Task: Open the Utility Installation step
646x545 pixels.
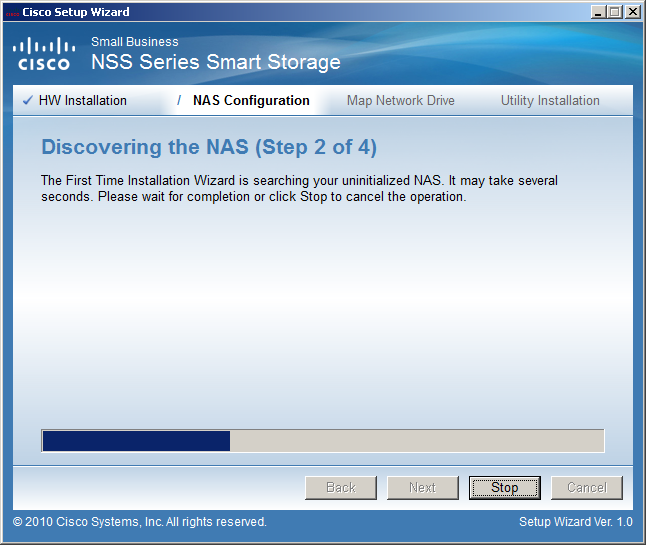Action: pyautogui.click(x=550, y=101)
